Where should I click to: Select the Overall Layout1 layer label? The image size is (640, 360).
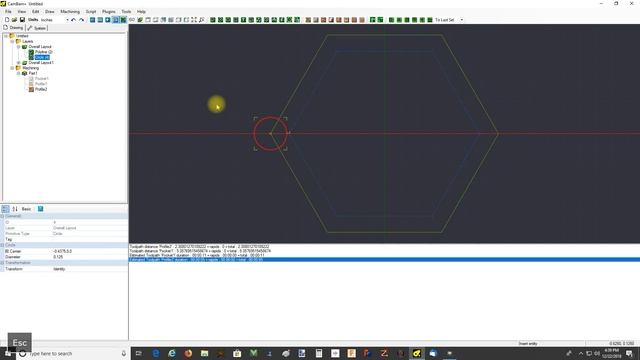(41, 63)
